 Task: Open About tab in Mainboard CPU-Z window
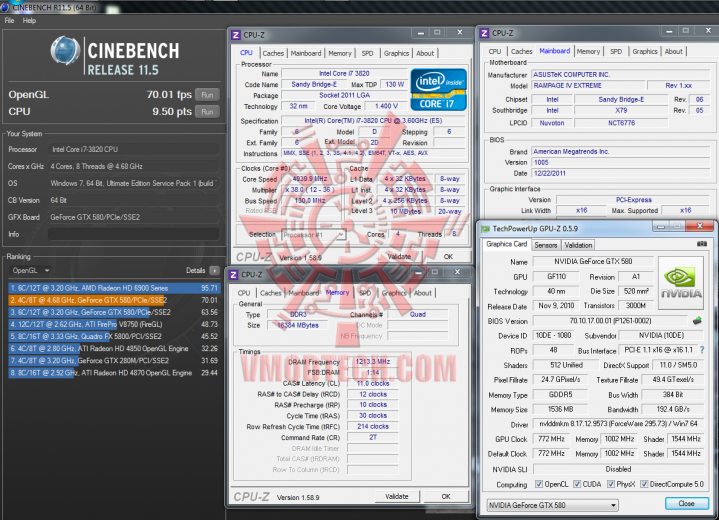click(x=673, y=51)
